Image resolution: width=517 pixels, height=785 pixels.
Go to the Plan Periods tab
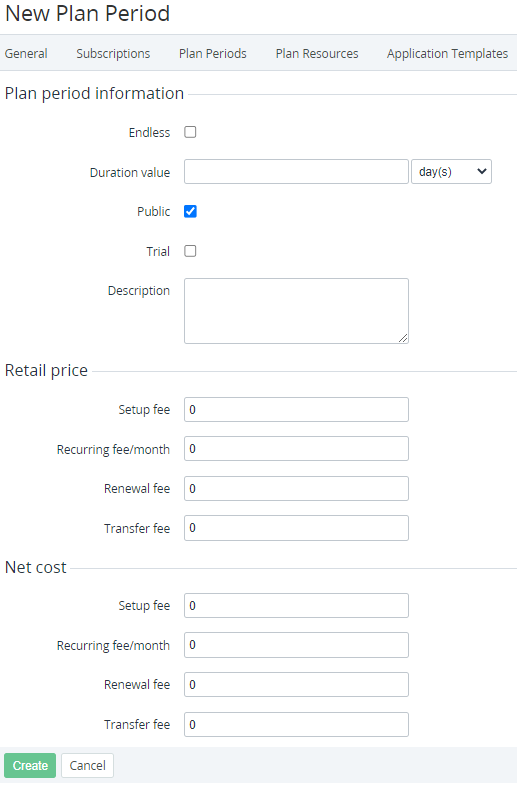pyautogui.click(x=213, y=54)
